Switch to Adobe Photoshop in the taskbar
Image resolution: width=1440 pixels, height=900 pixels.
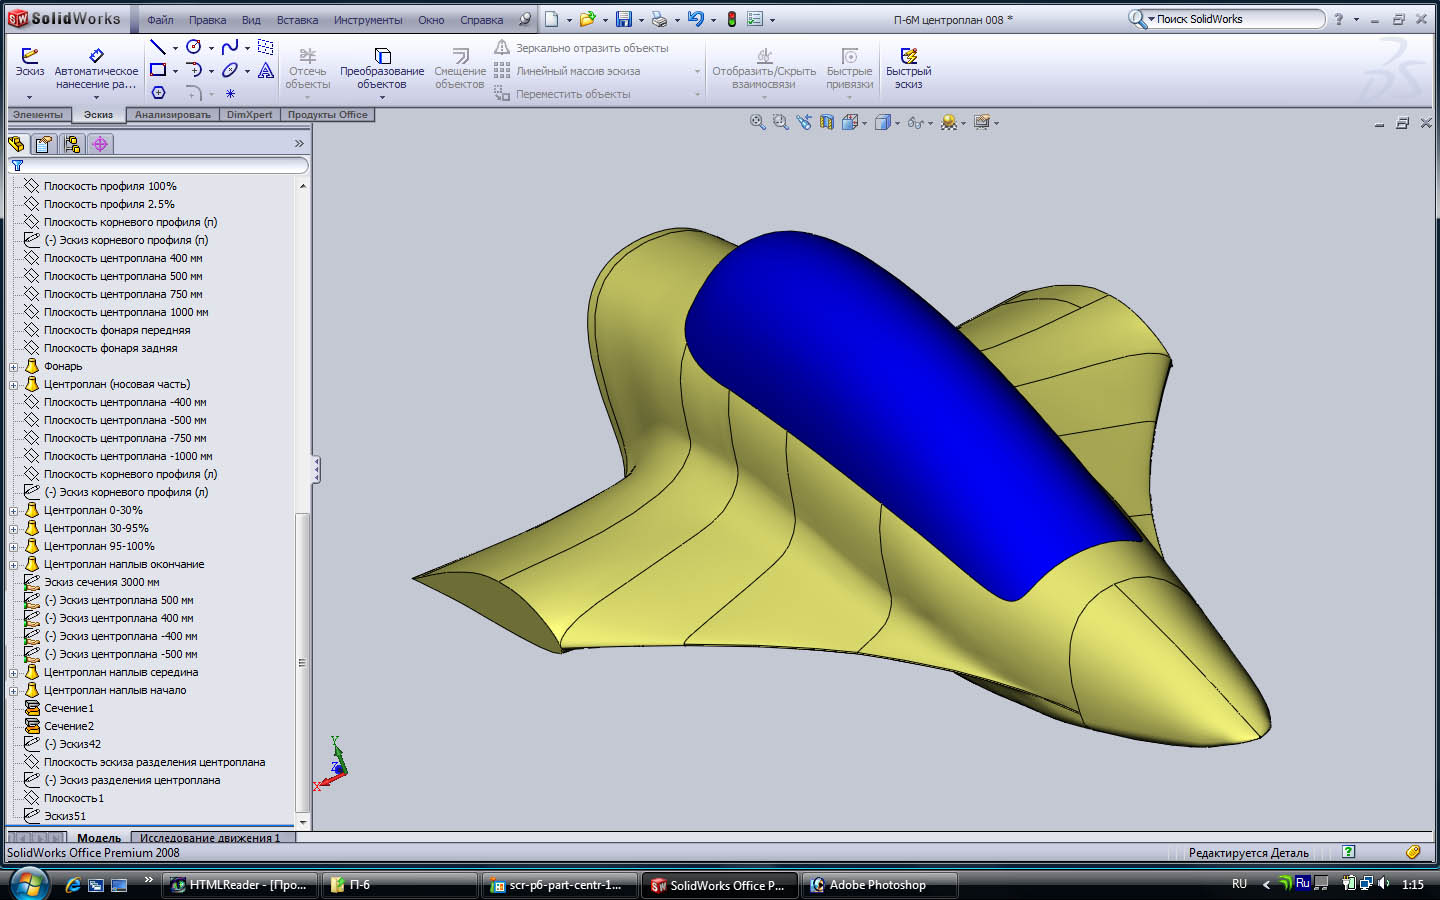[x=878, y=885]
